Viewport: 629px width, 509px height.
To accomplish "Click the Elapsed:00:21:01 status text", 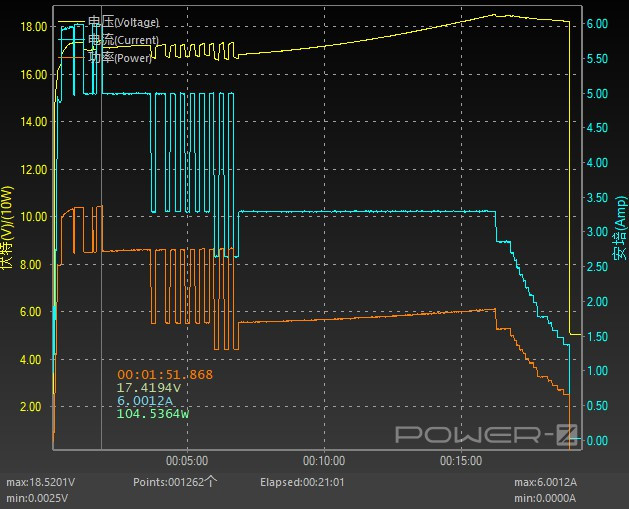I will point(302,482).
